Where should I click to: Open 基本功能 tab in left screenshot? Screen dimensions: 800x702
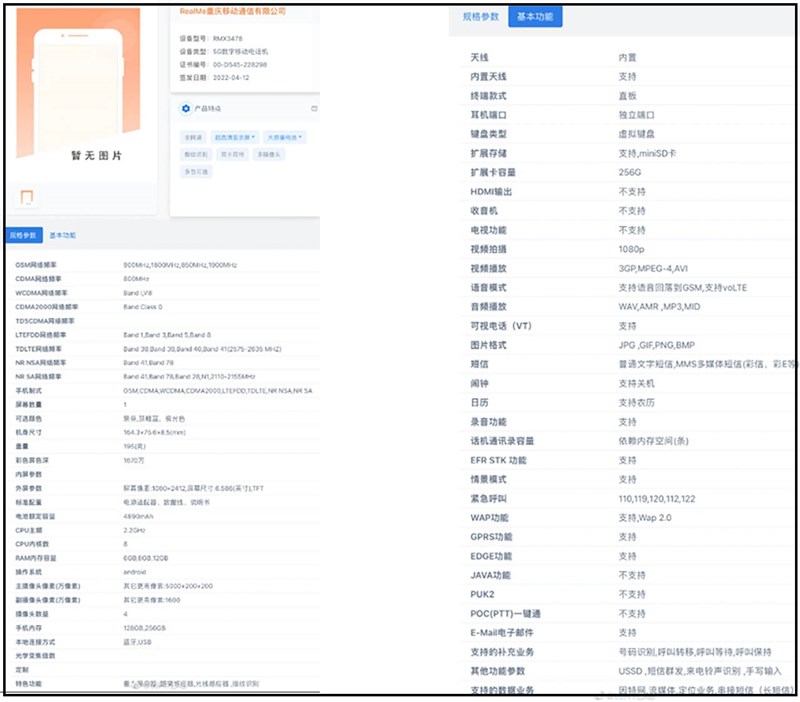(63, 235)
